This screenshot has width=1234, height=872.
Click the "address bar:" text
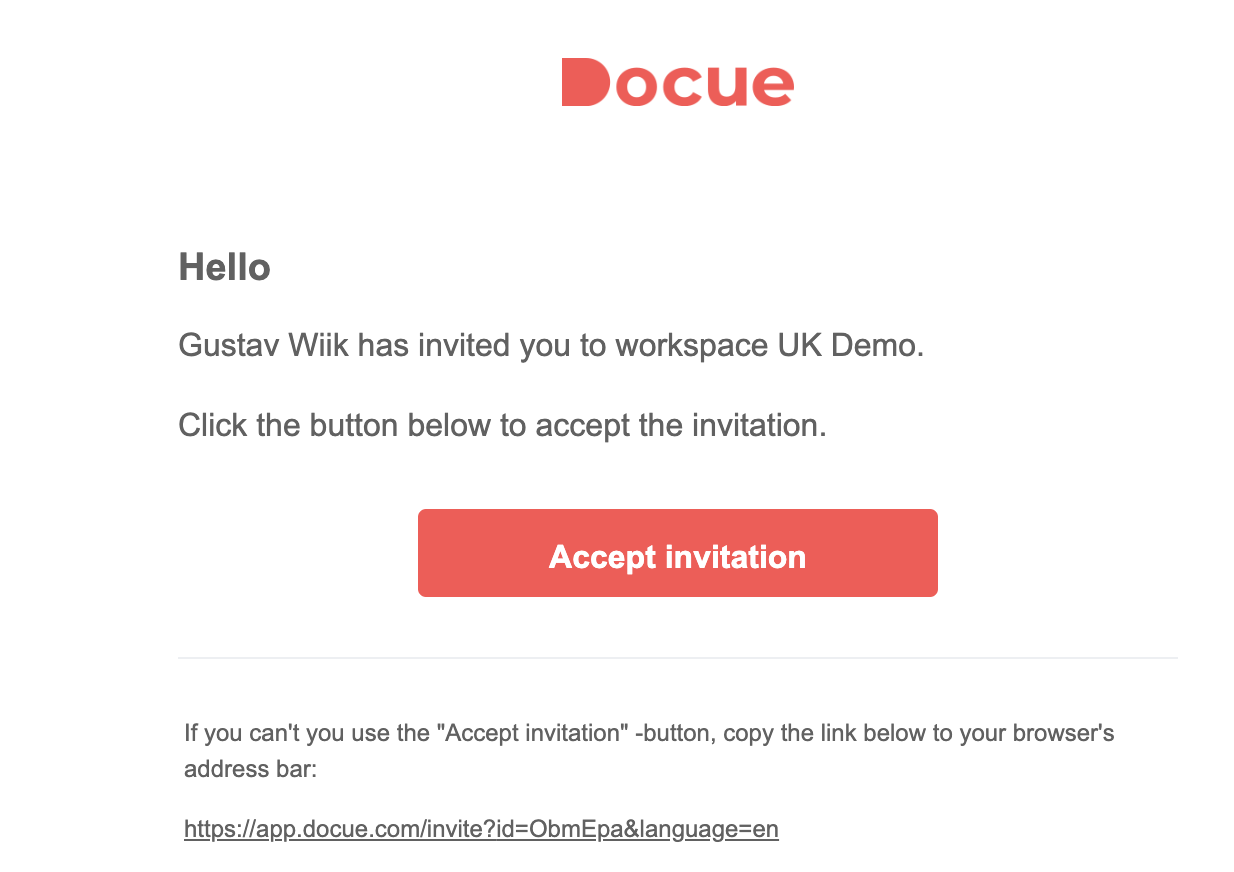coord(250,770)
